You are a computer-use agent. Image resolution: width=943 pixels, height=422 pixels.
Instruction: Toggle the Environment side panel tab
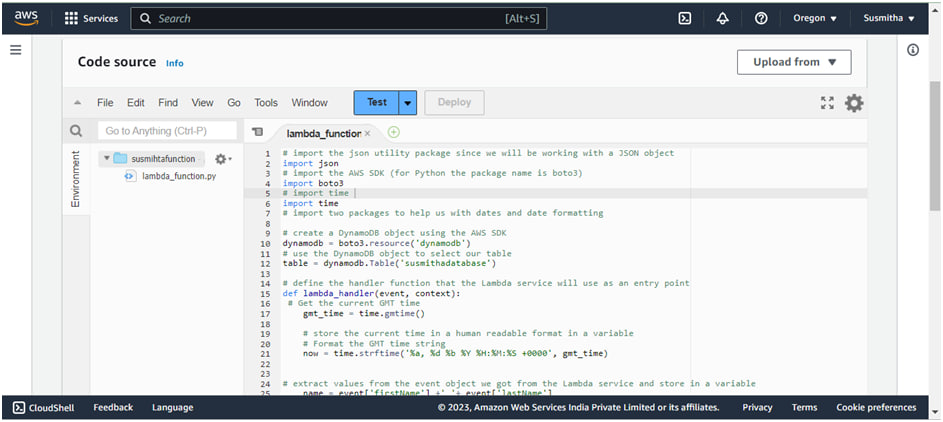pyautogui.click(x=76, y=179)
